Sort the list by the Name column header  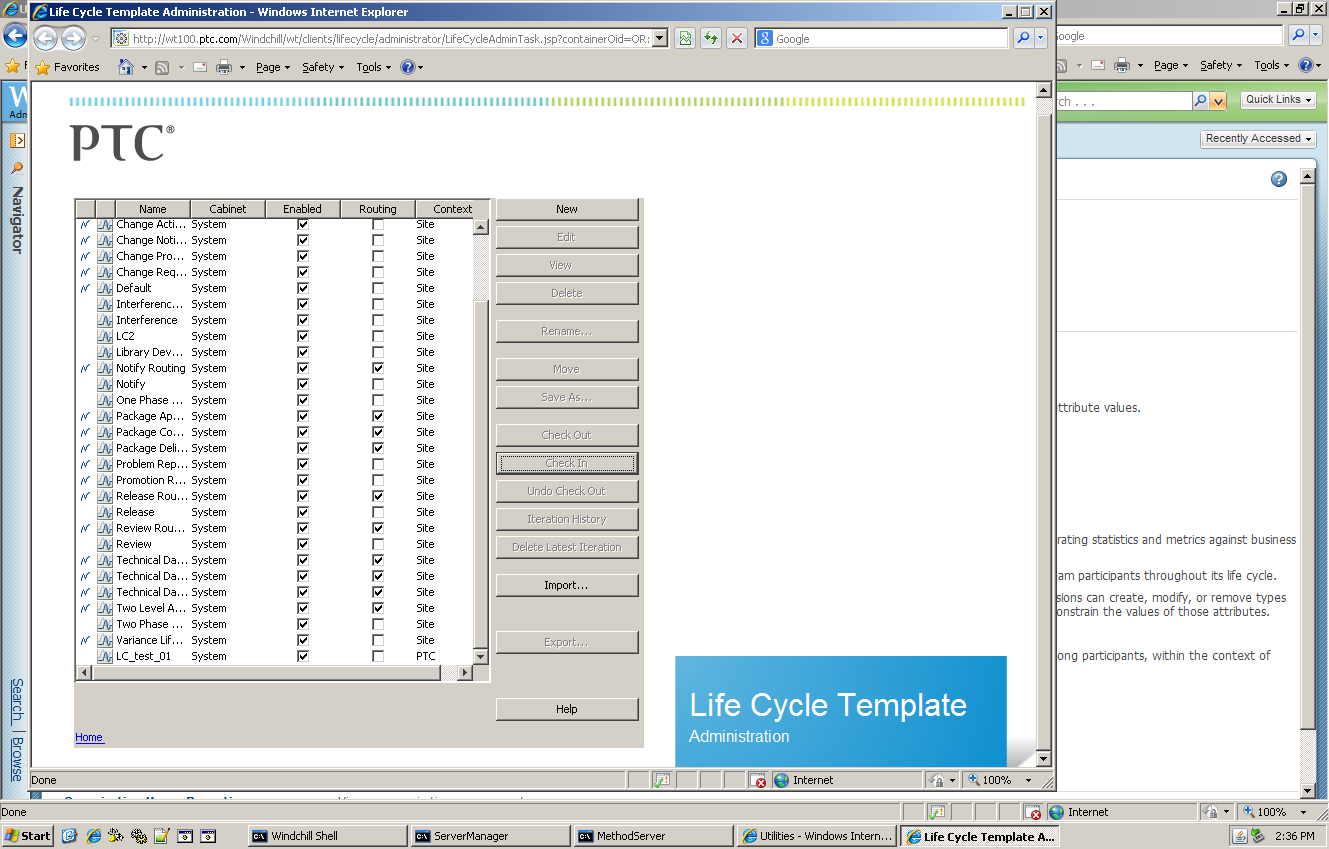point(153,209)
